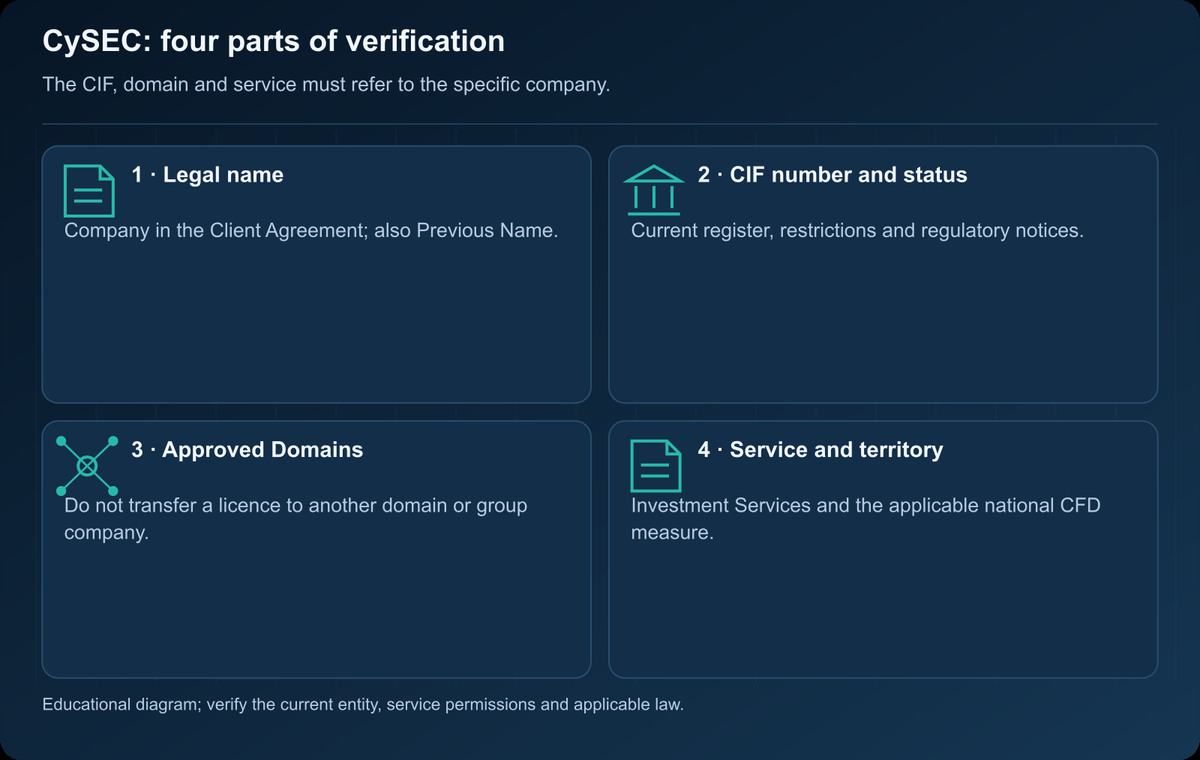
Task: Click text 'Investment Services and the applicable national CFD'
Action: click(x=866, y=506)
